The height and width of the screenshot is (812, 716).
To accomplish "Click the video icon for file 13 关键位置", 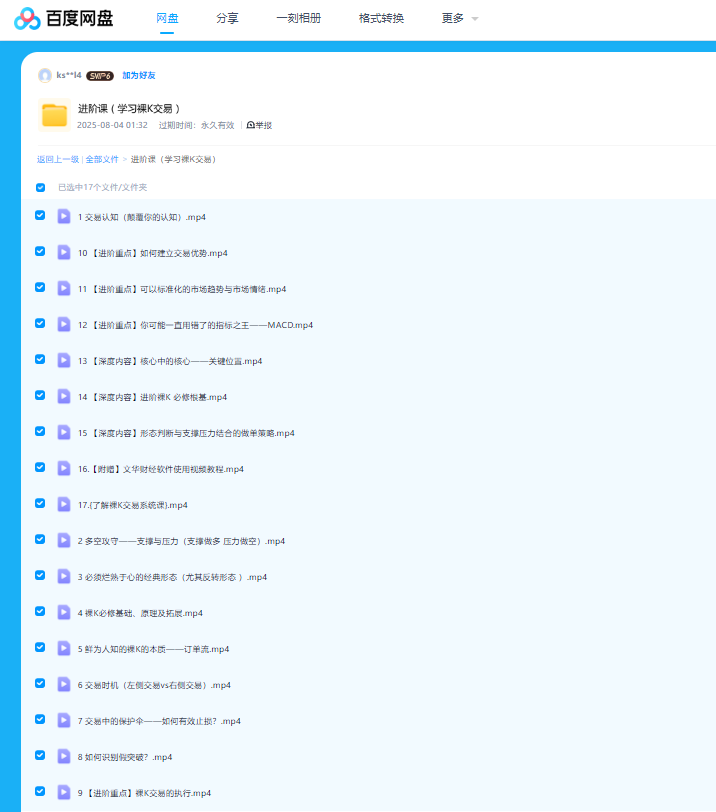I will [x=64, y=360].
